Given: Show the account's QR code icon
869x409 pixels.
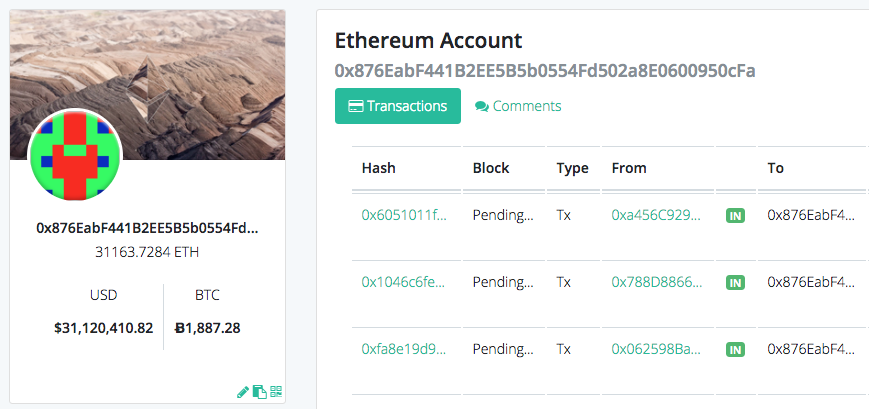Looking at the screenshot, I should 276,392.
